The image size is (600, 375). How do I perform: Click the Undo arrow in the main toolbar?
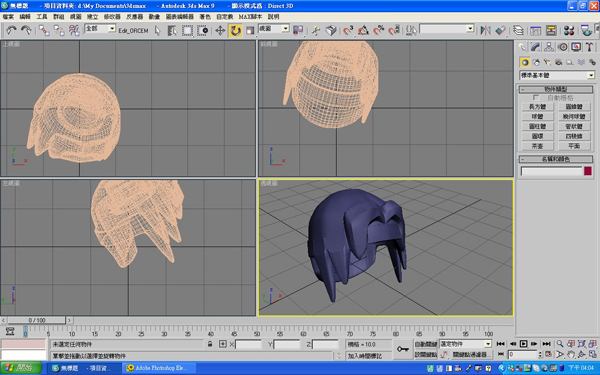click(11, 30)
